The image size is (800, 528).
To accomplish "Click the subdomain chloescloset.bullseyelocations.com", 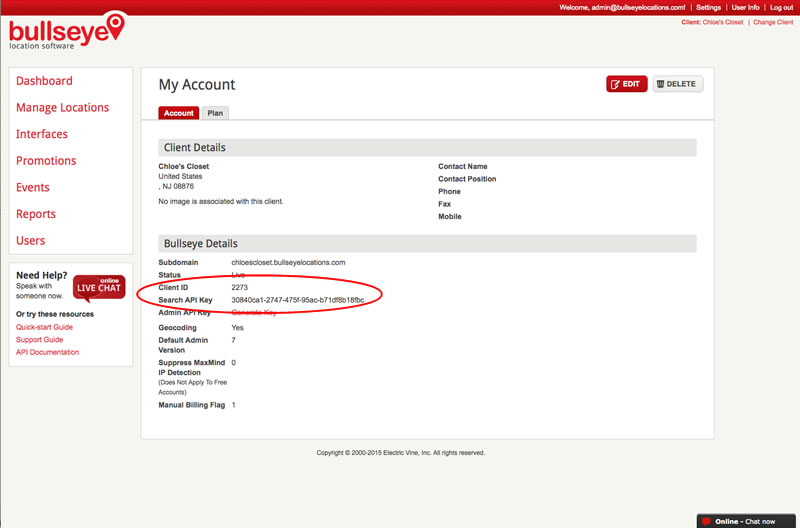I will point(288,262).
